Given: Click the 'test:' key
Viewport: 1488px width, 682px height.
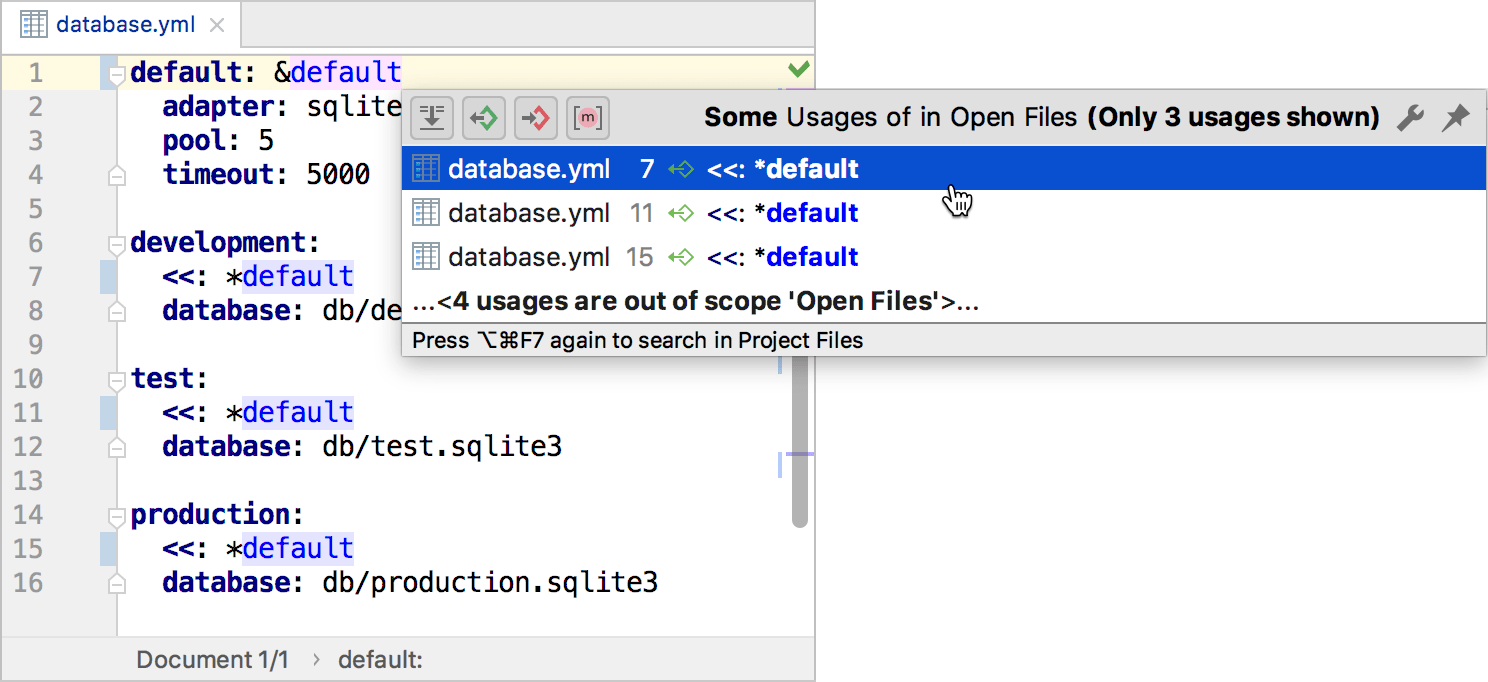Looking at the screenshot, I should pos(169,379).
